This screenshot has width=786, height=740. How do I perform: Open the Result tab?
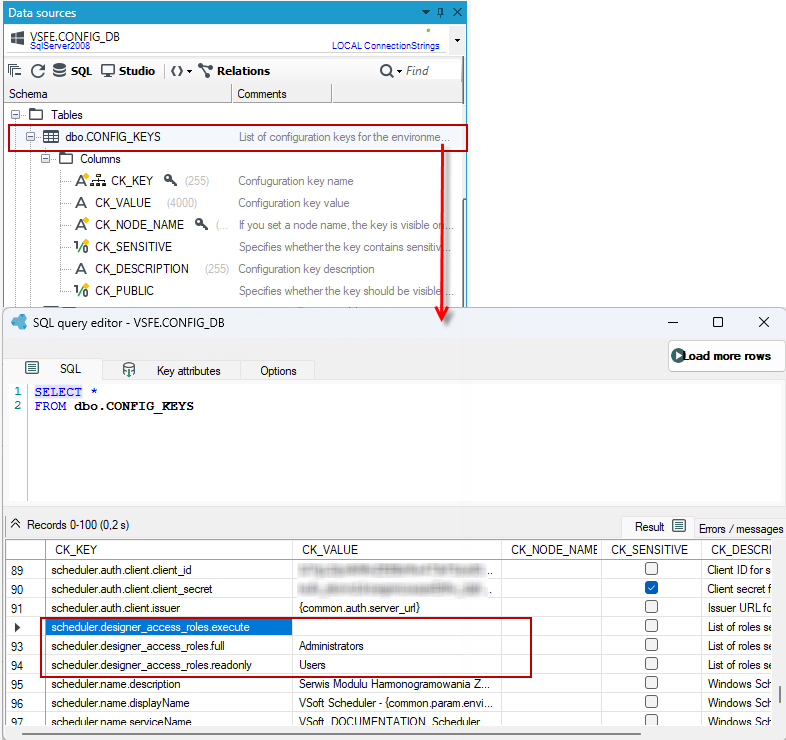658,526
